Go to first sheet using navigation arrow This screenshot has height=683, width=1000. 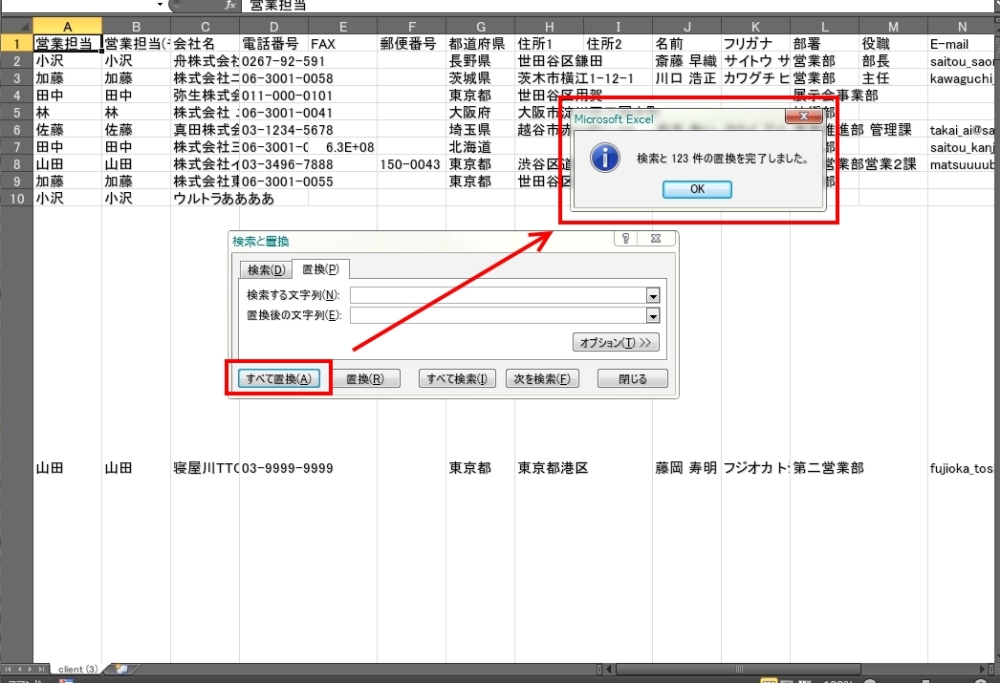pos(9,668)
